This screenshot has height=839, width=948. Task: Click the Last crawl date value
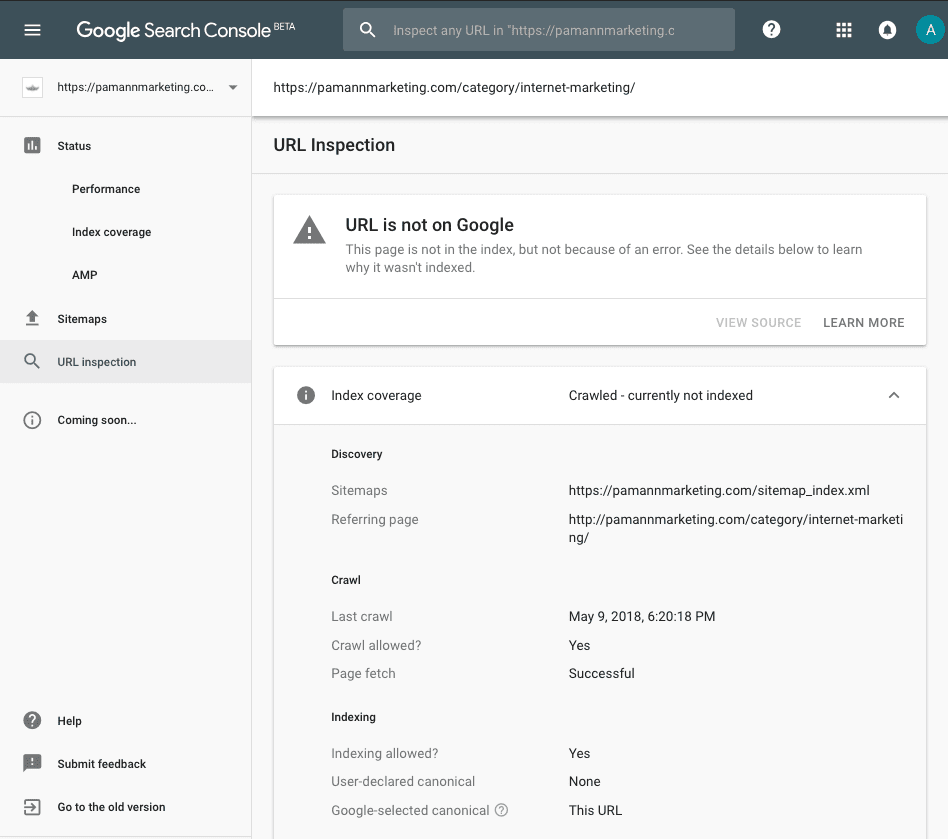click(x=641, y=616)
